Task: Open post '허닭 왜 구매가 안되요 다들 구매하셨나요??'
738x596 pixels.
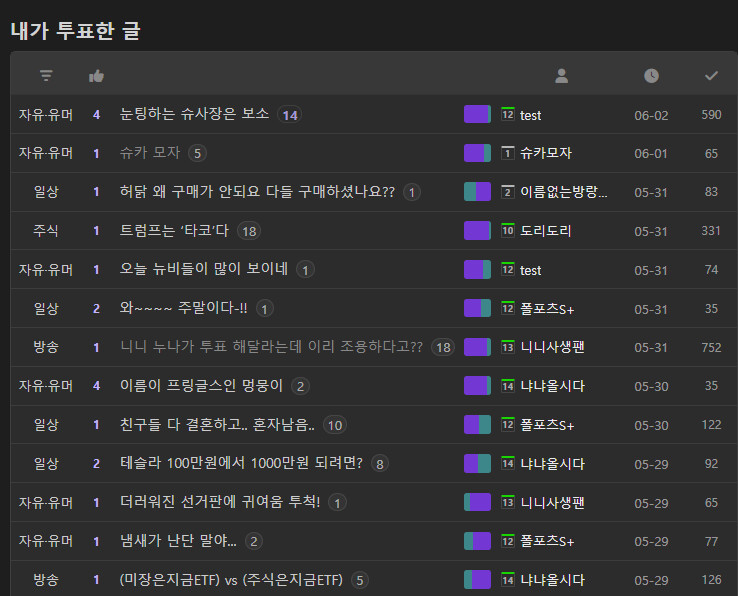Action: coord(257,192)
